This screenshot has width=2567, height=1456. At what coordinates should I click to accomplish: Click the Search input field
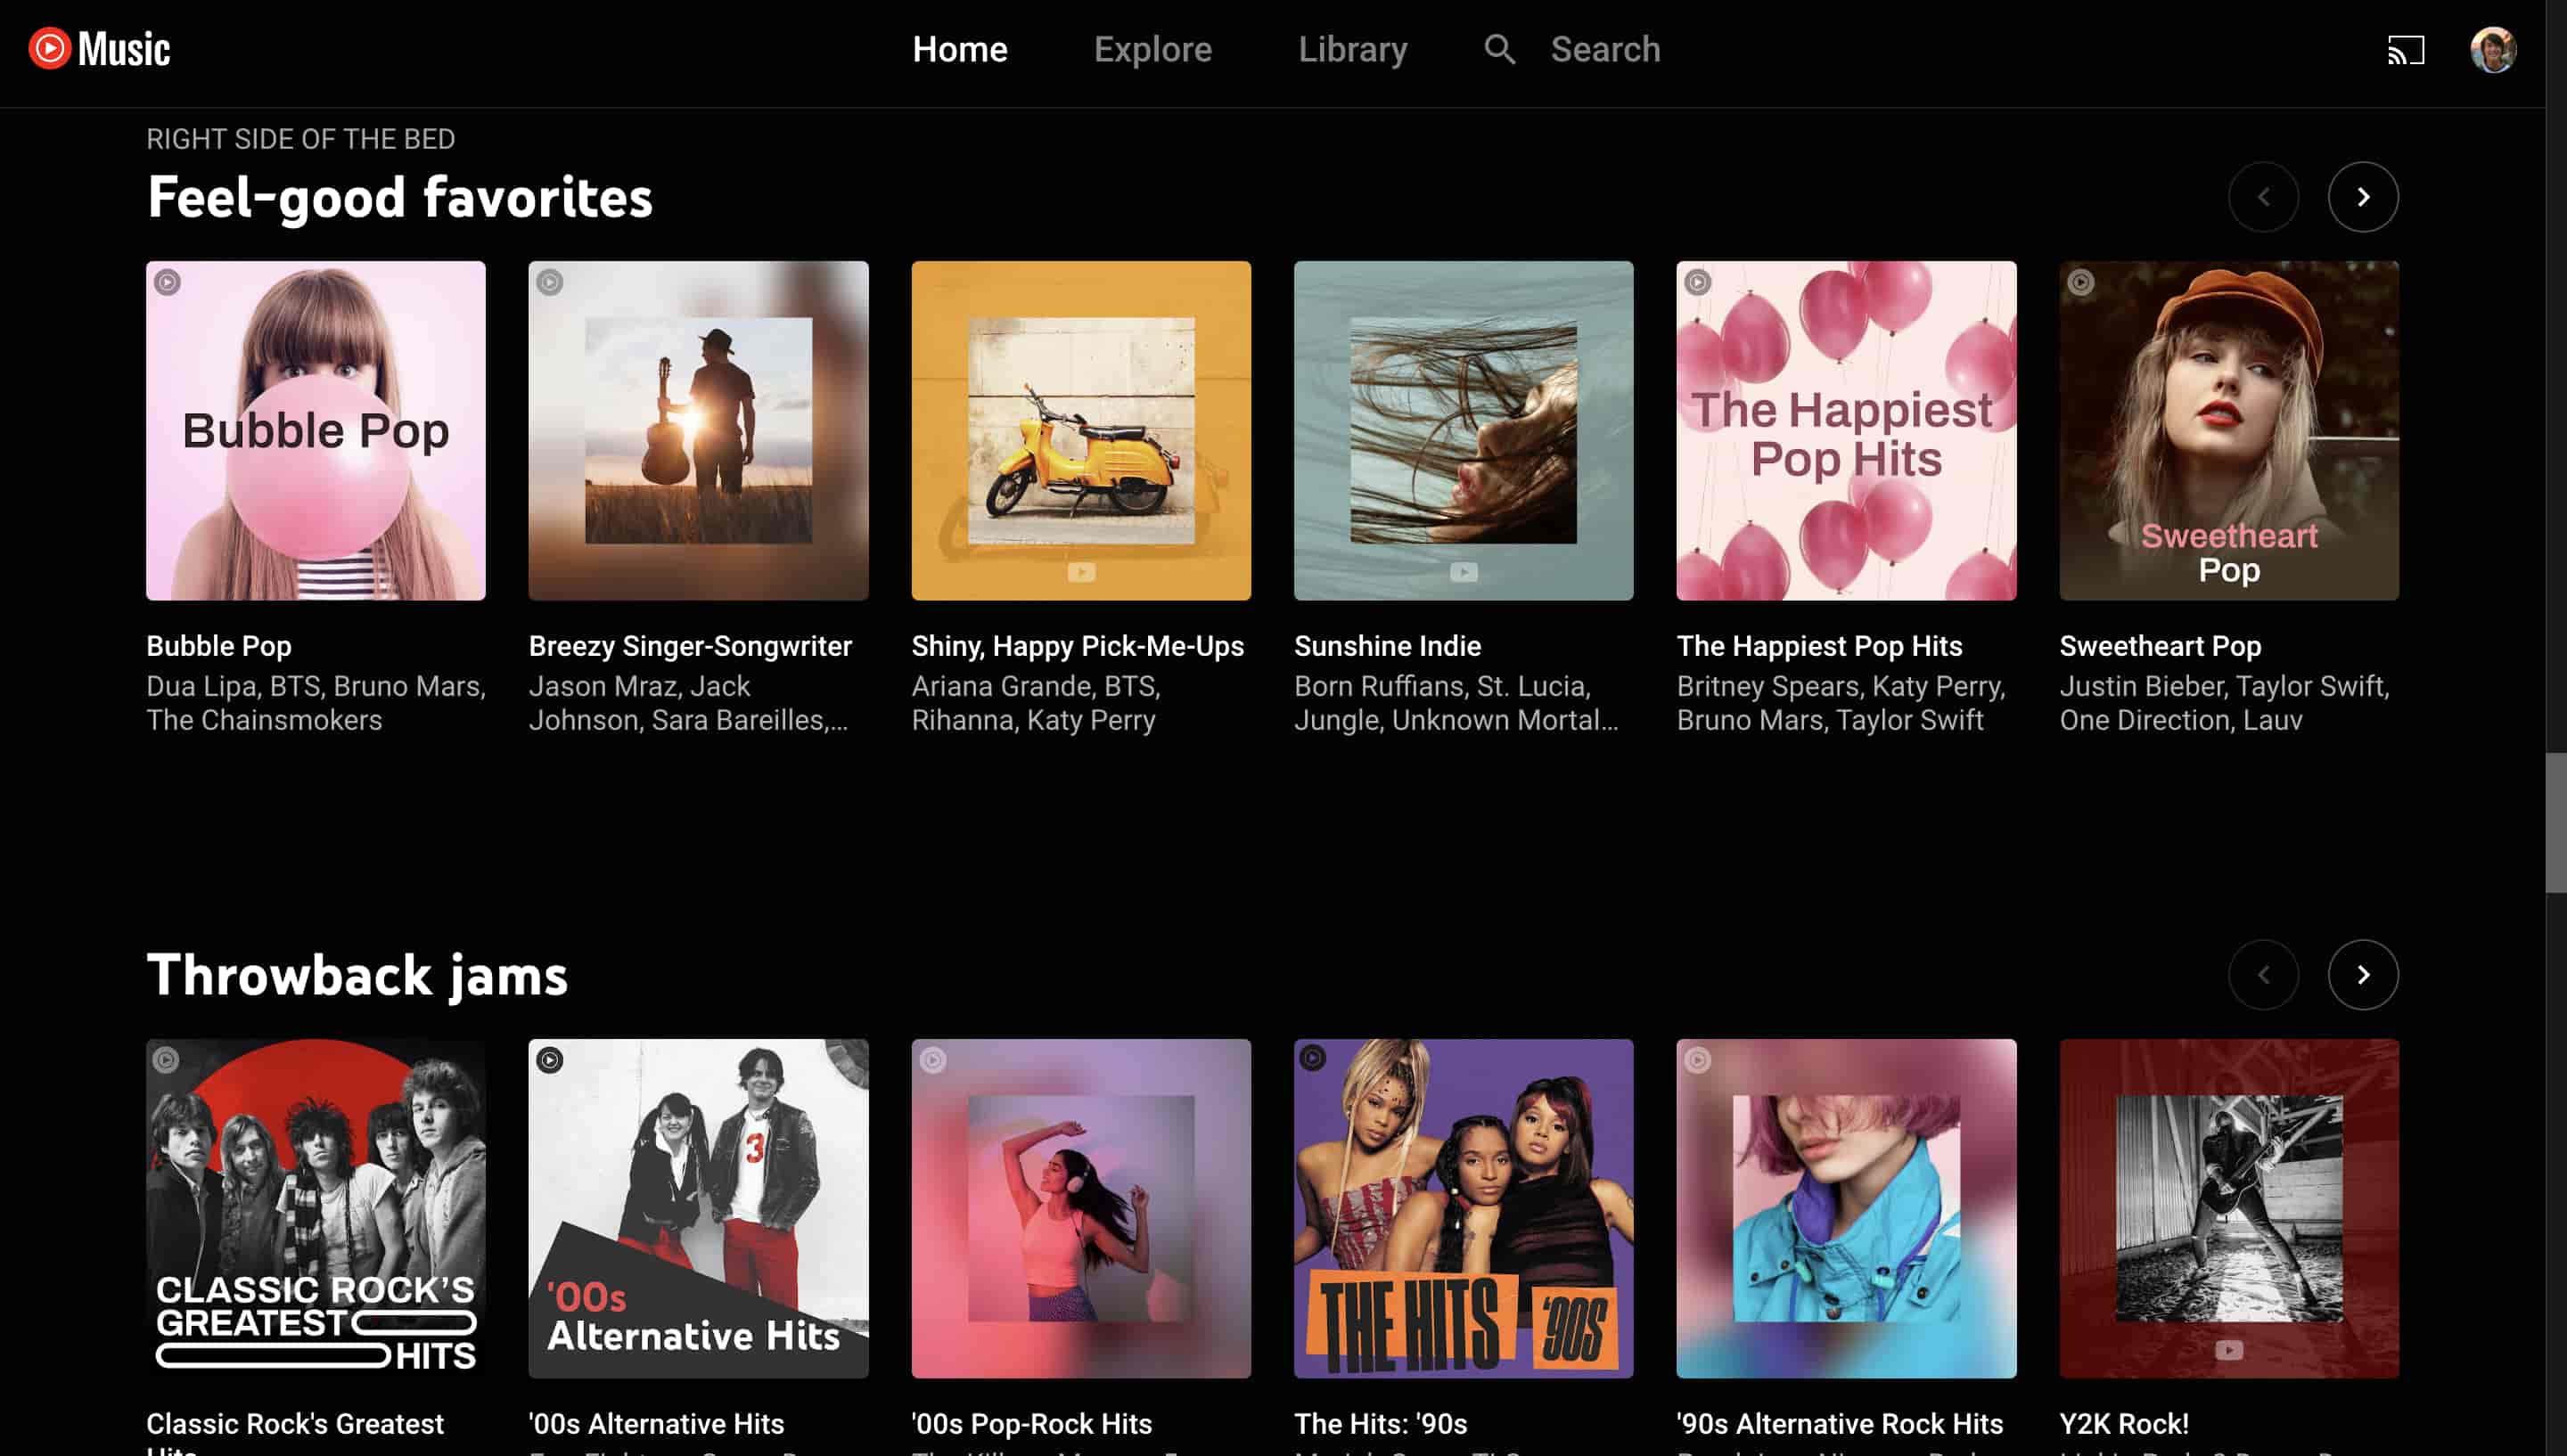point(1605,49)
